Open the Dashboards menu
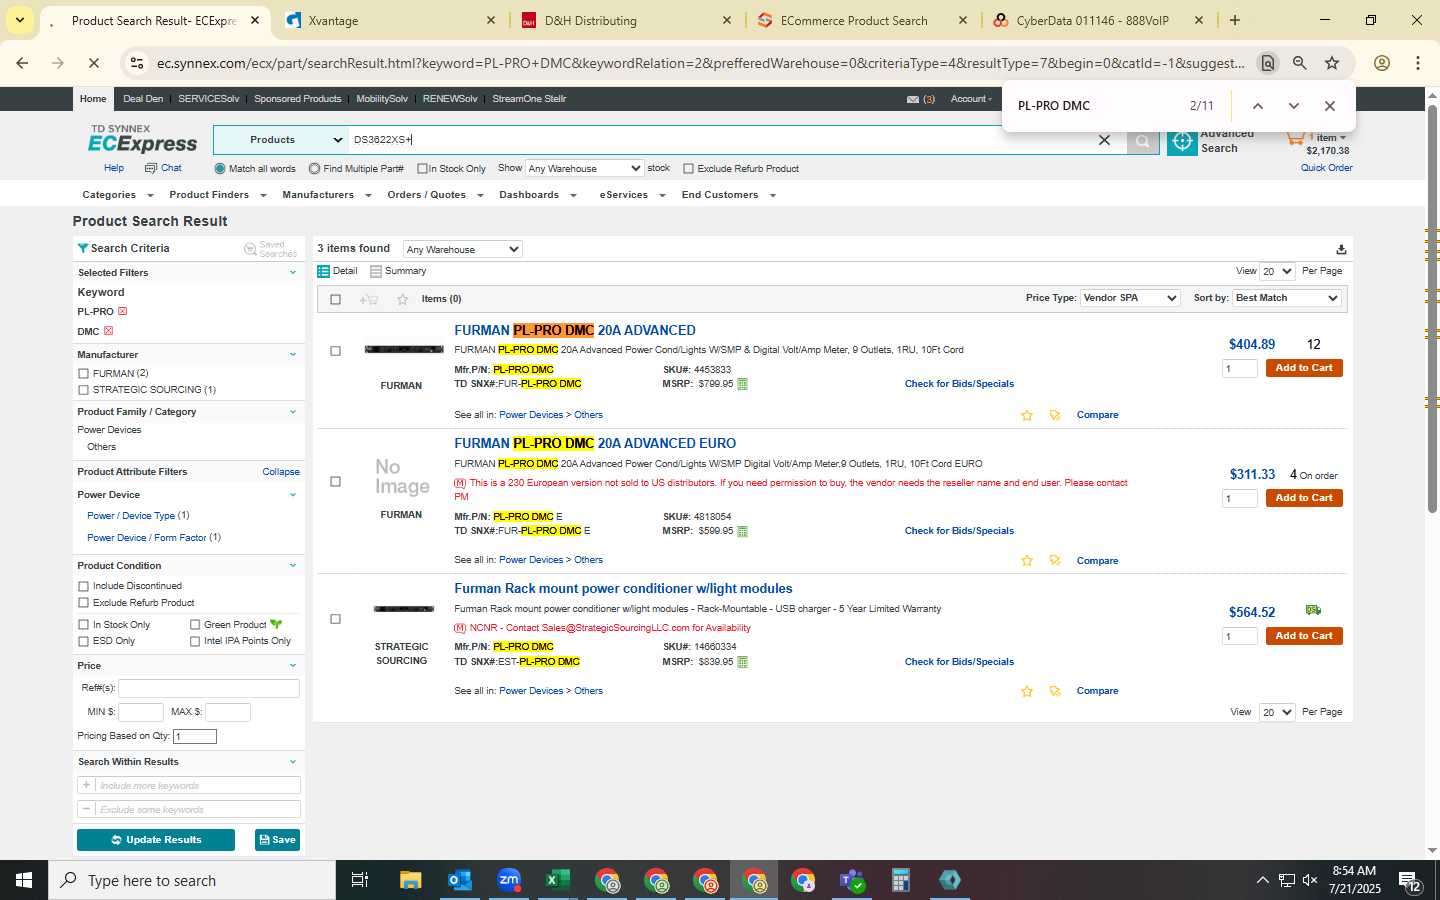Image resolution: width=1440 pixels, height=900 pixels. pyautogui.click(x=538, y=195)
